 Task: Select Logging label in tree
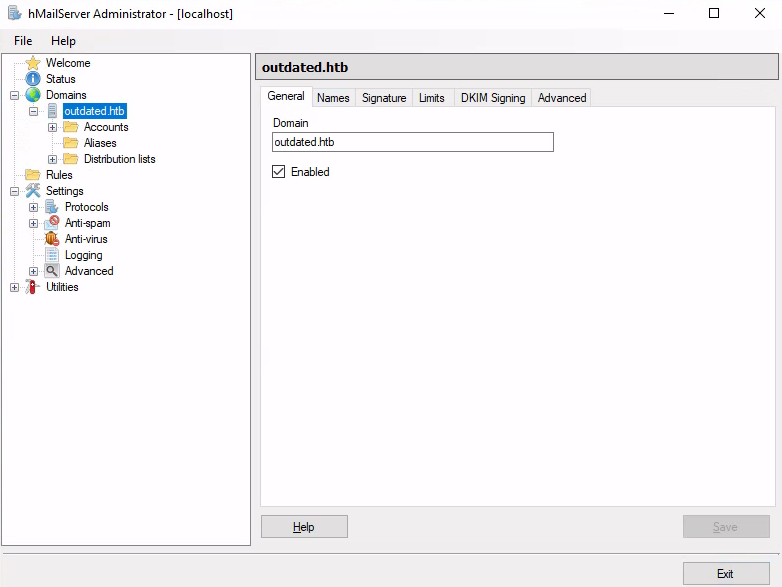coord(84,255)
